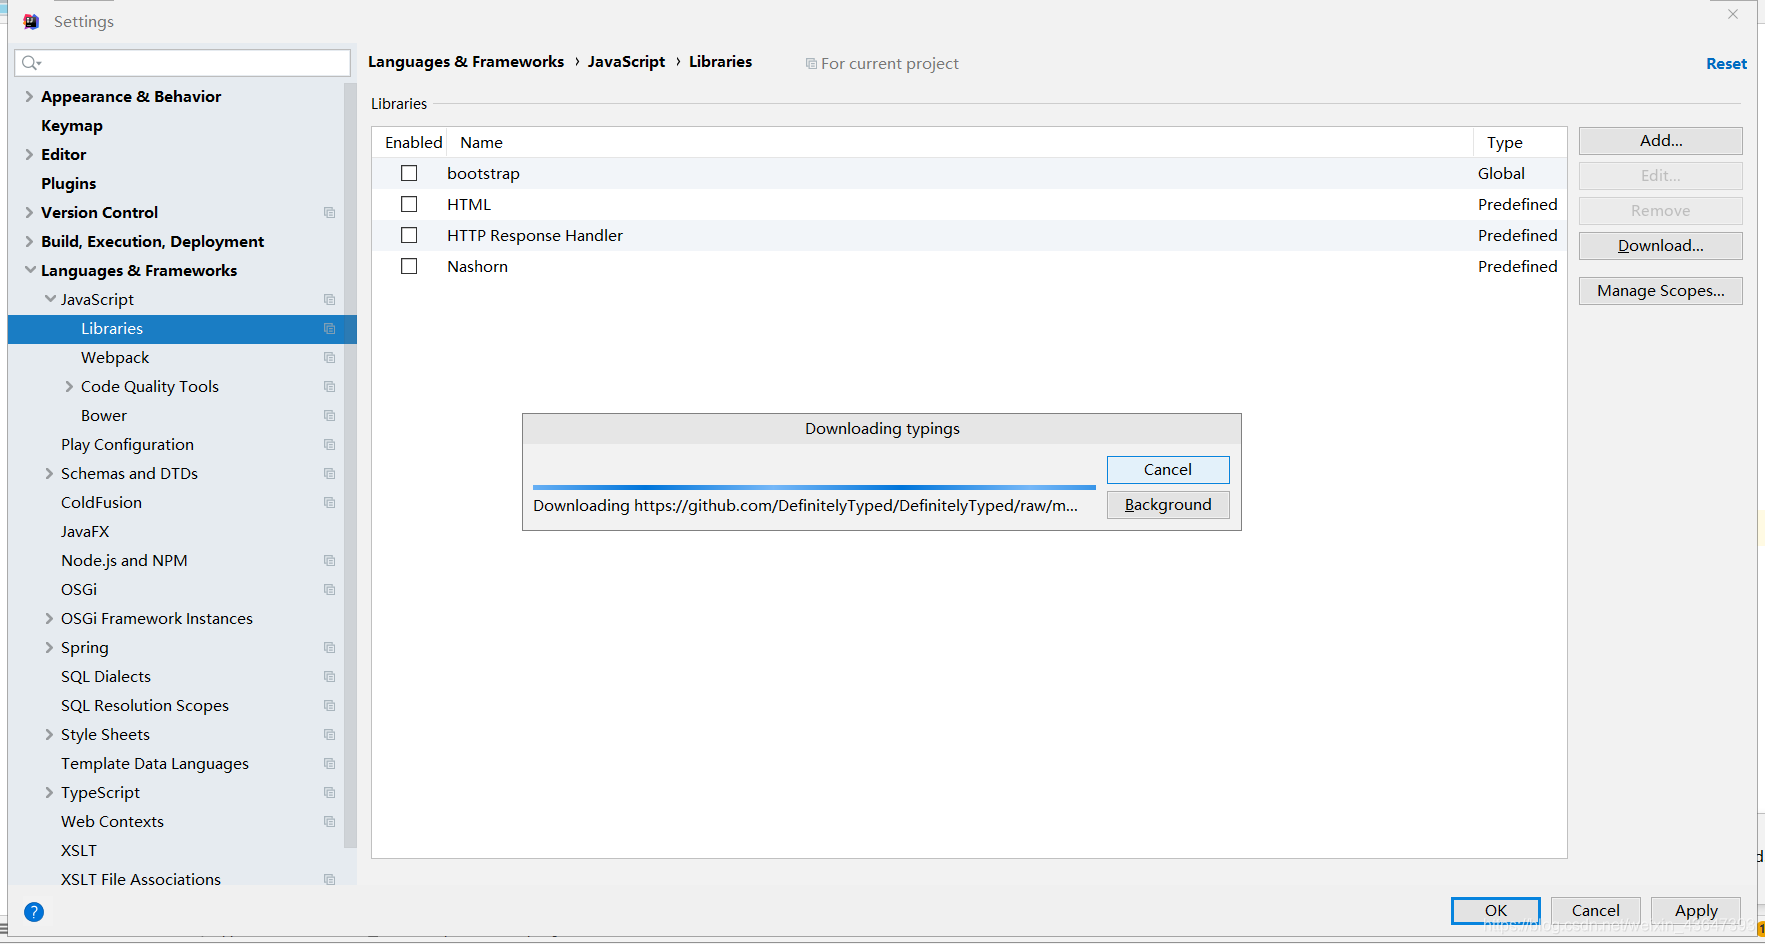1765x944 pixels.
Task: Send download to Background
Action: (x=1168, y=505)
